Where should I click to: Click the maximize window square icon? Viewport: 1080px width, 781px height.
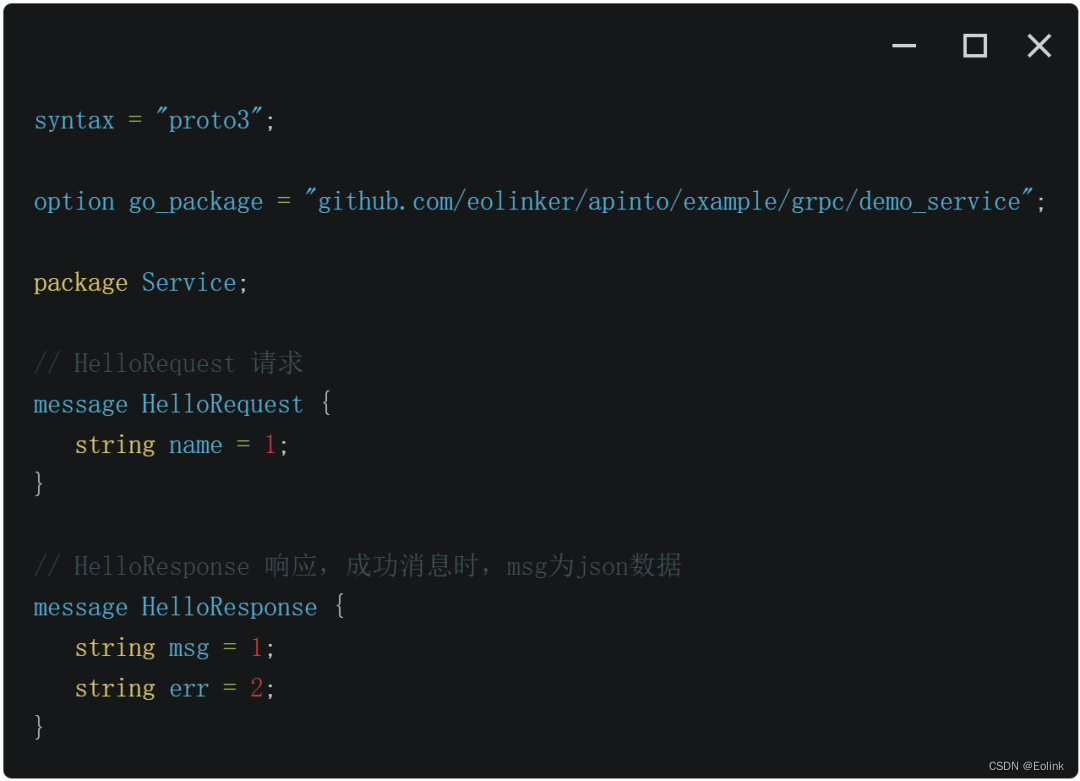point(975,45)
